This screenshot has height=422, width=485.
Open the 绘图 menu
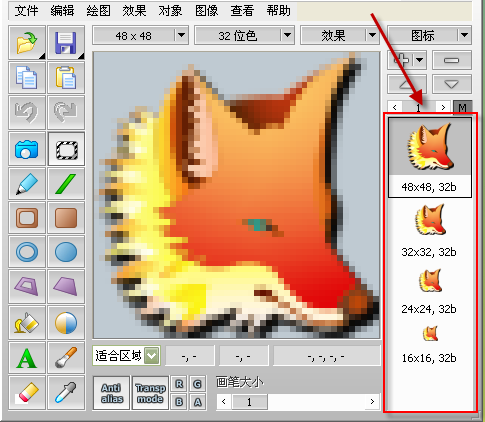click(x=98, y=11)
